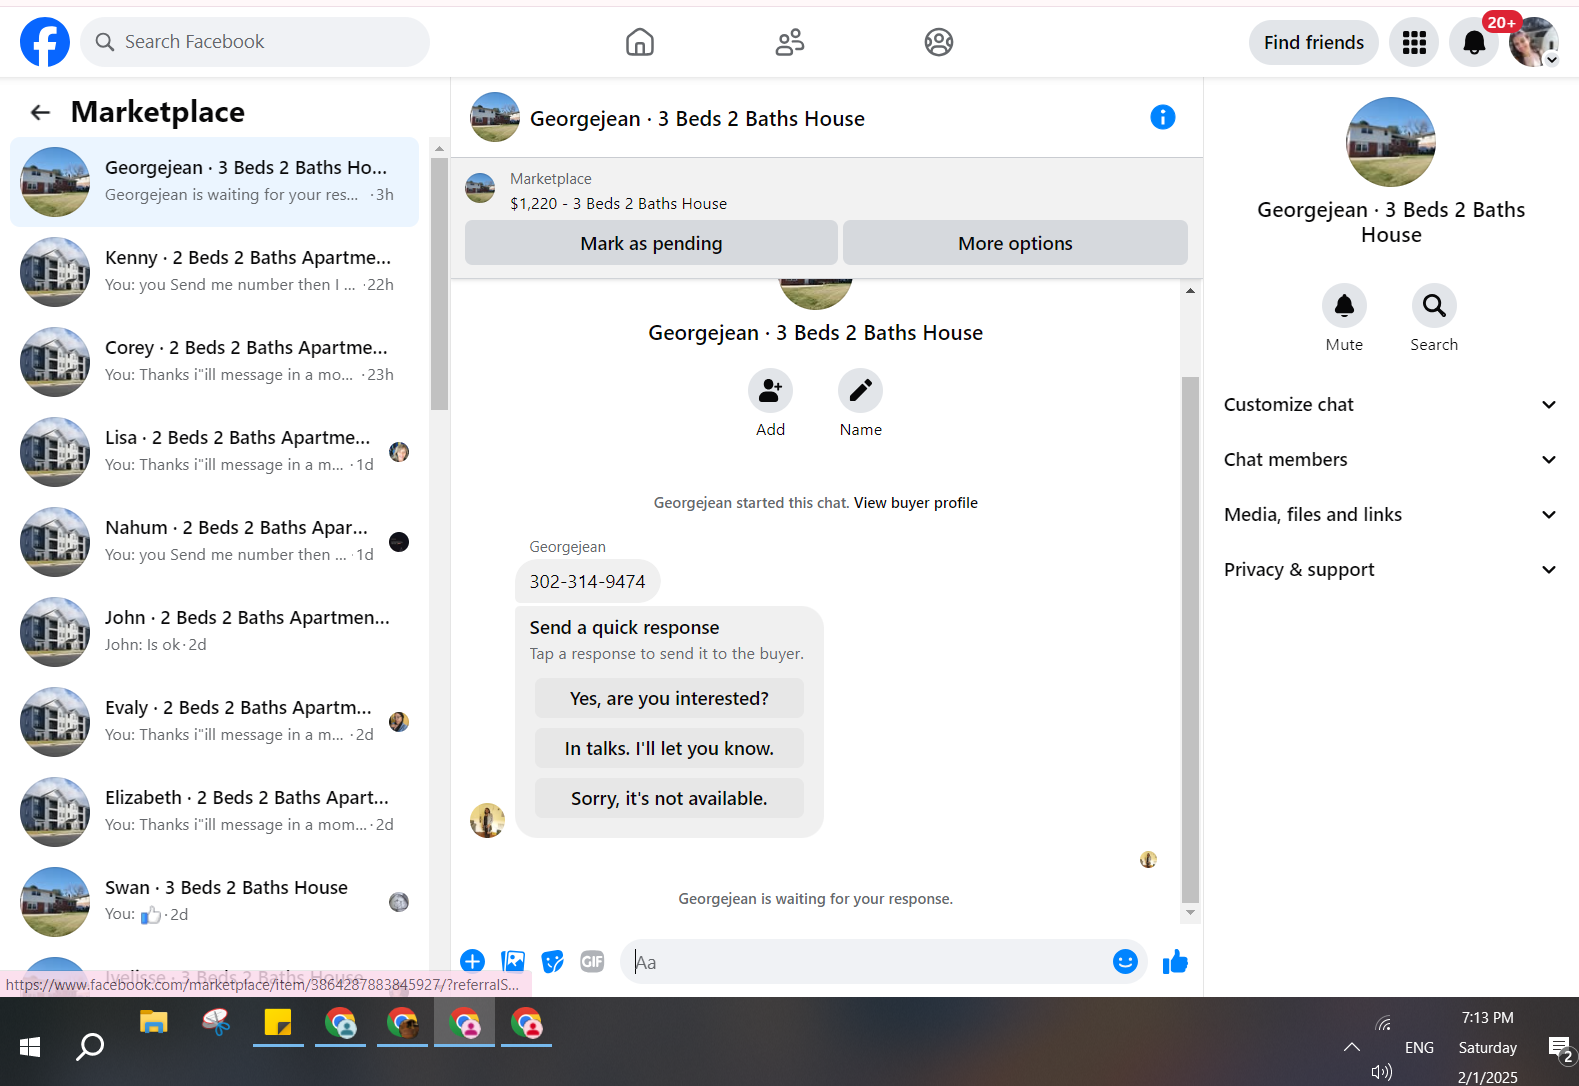Open Evaly 2 Beds 2 Baths conversation

[215, 722]
